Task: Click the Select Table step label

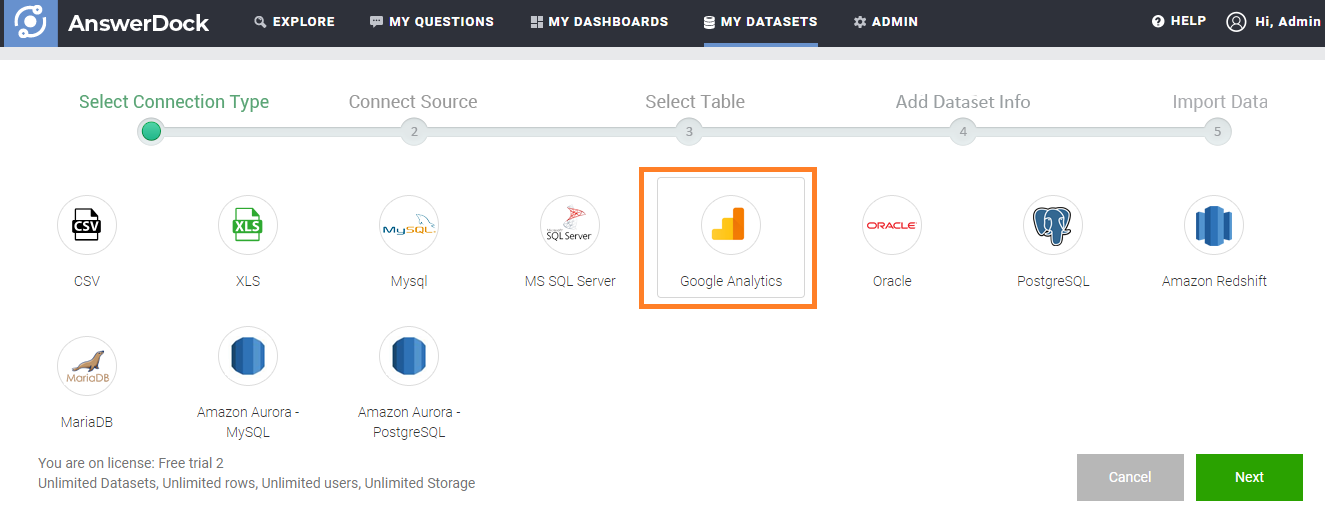Action: (x=695, y=102)
